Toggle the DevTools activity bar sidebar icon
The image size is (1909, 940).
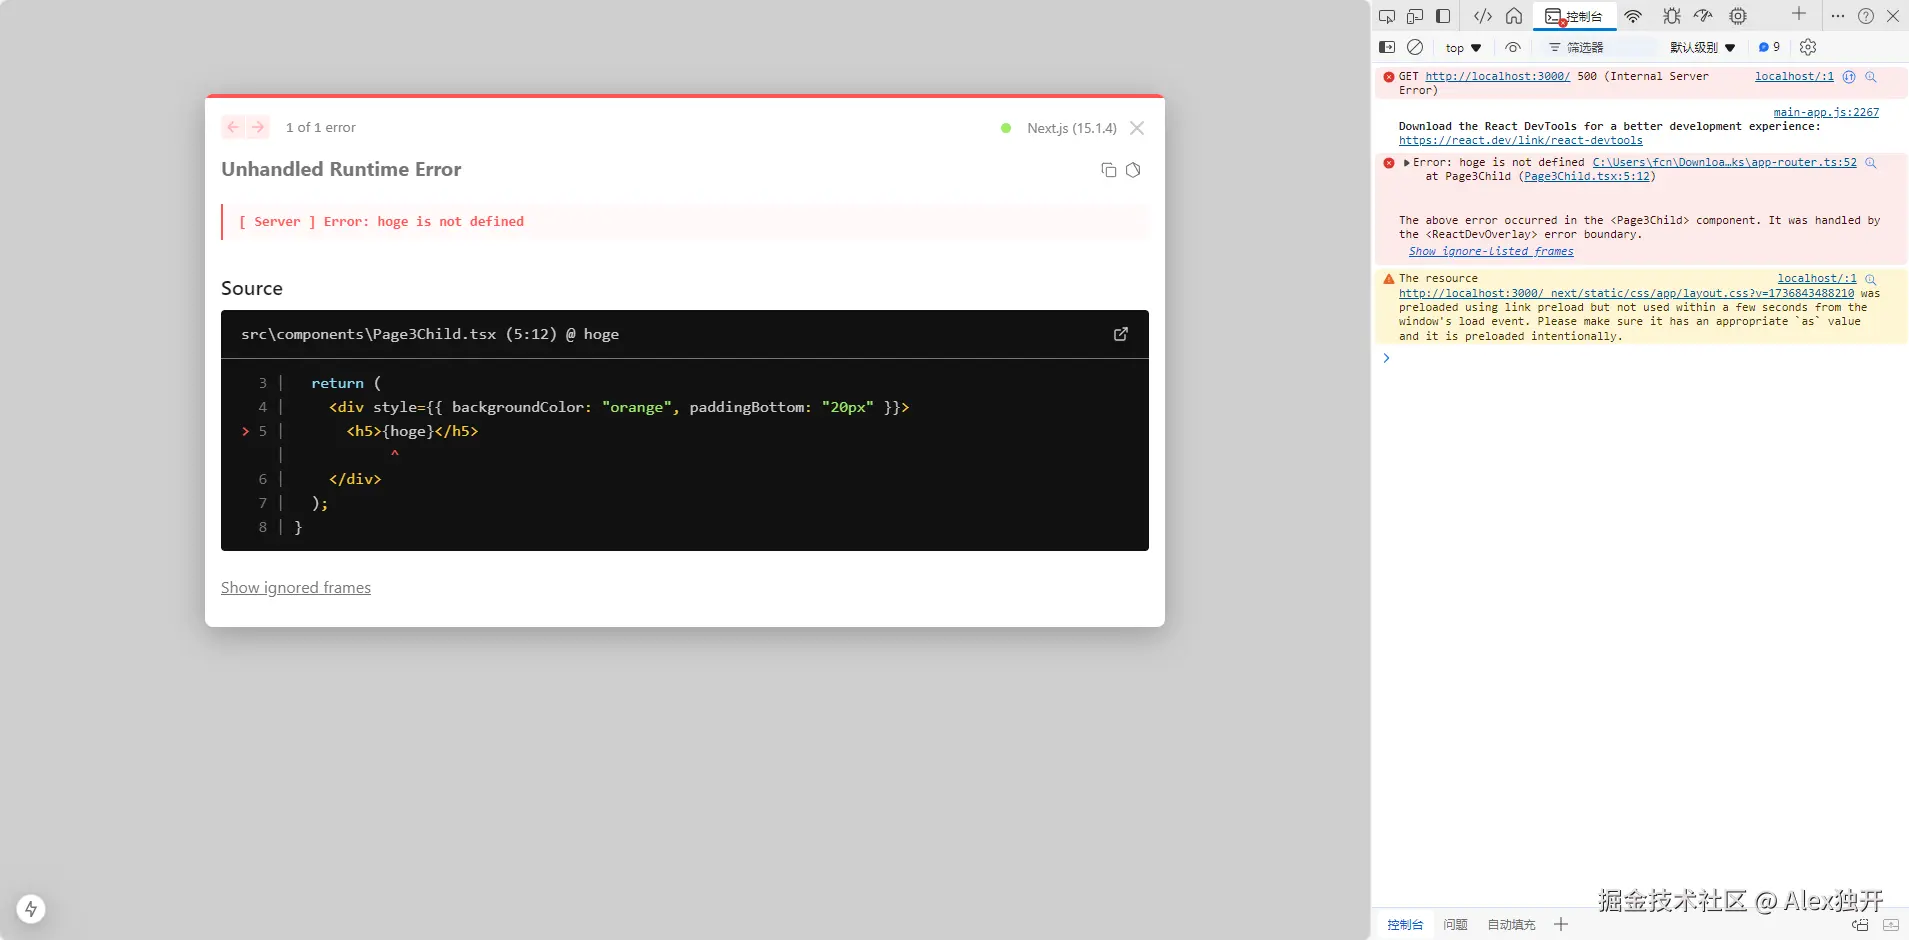1443,16
